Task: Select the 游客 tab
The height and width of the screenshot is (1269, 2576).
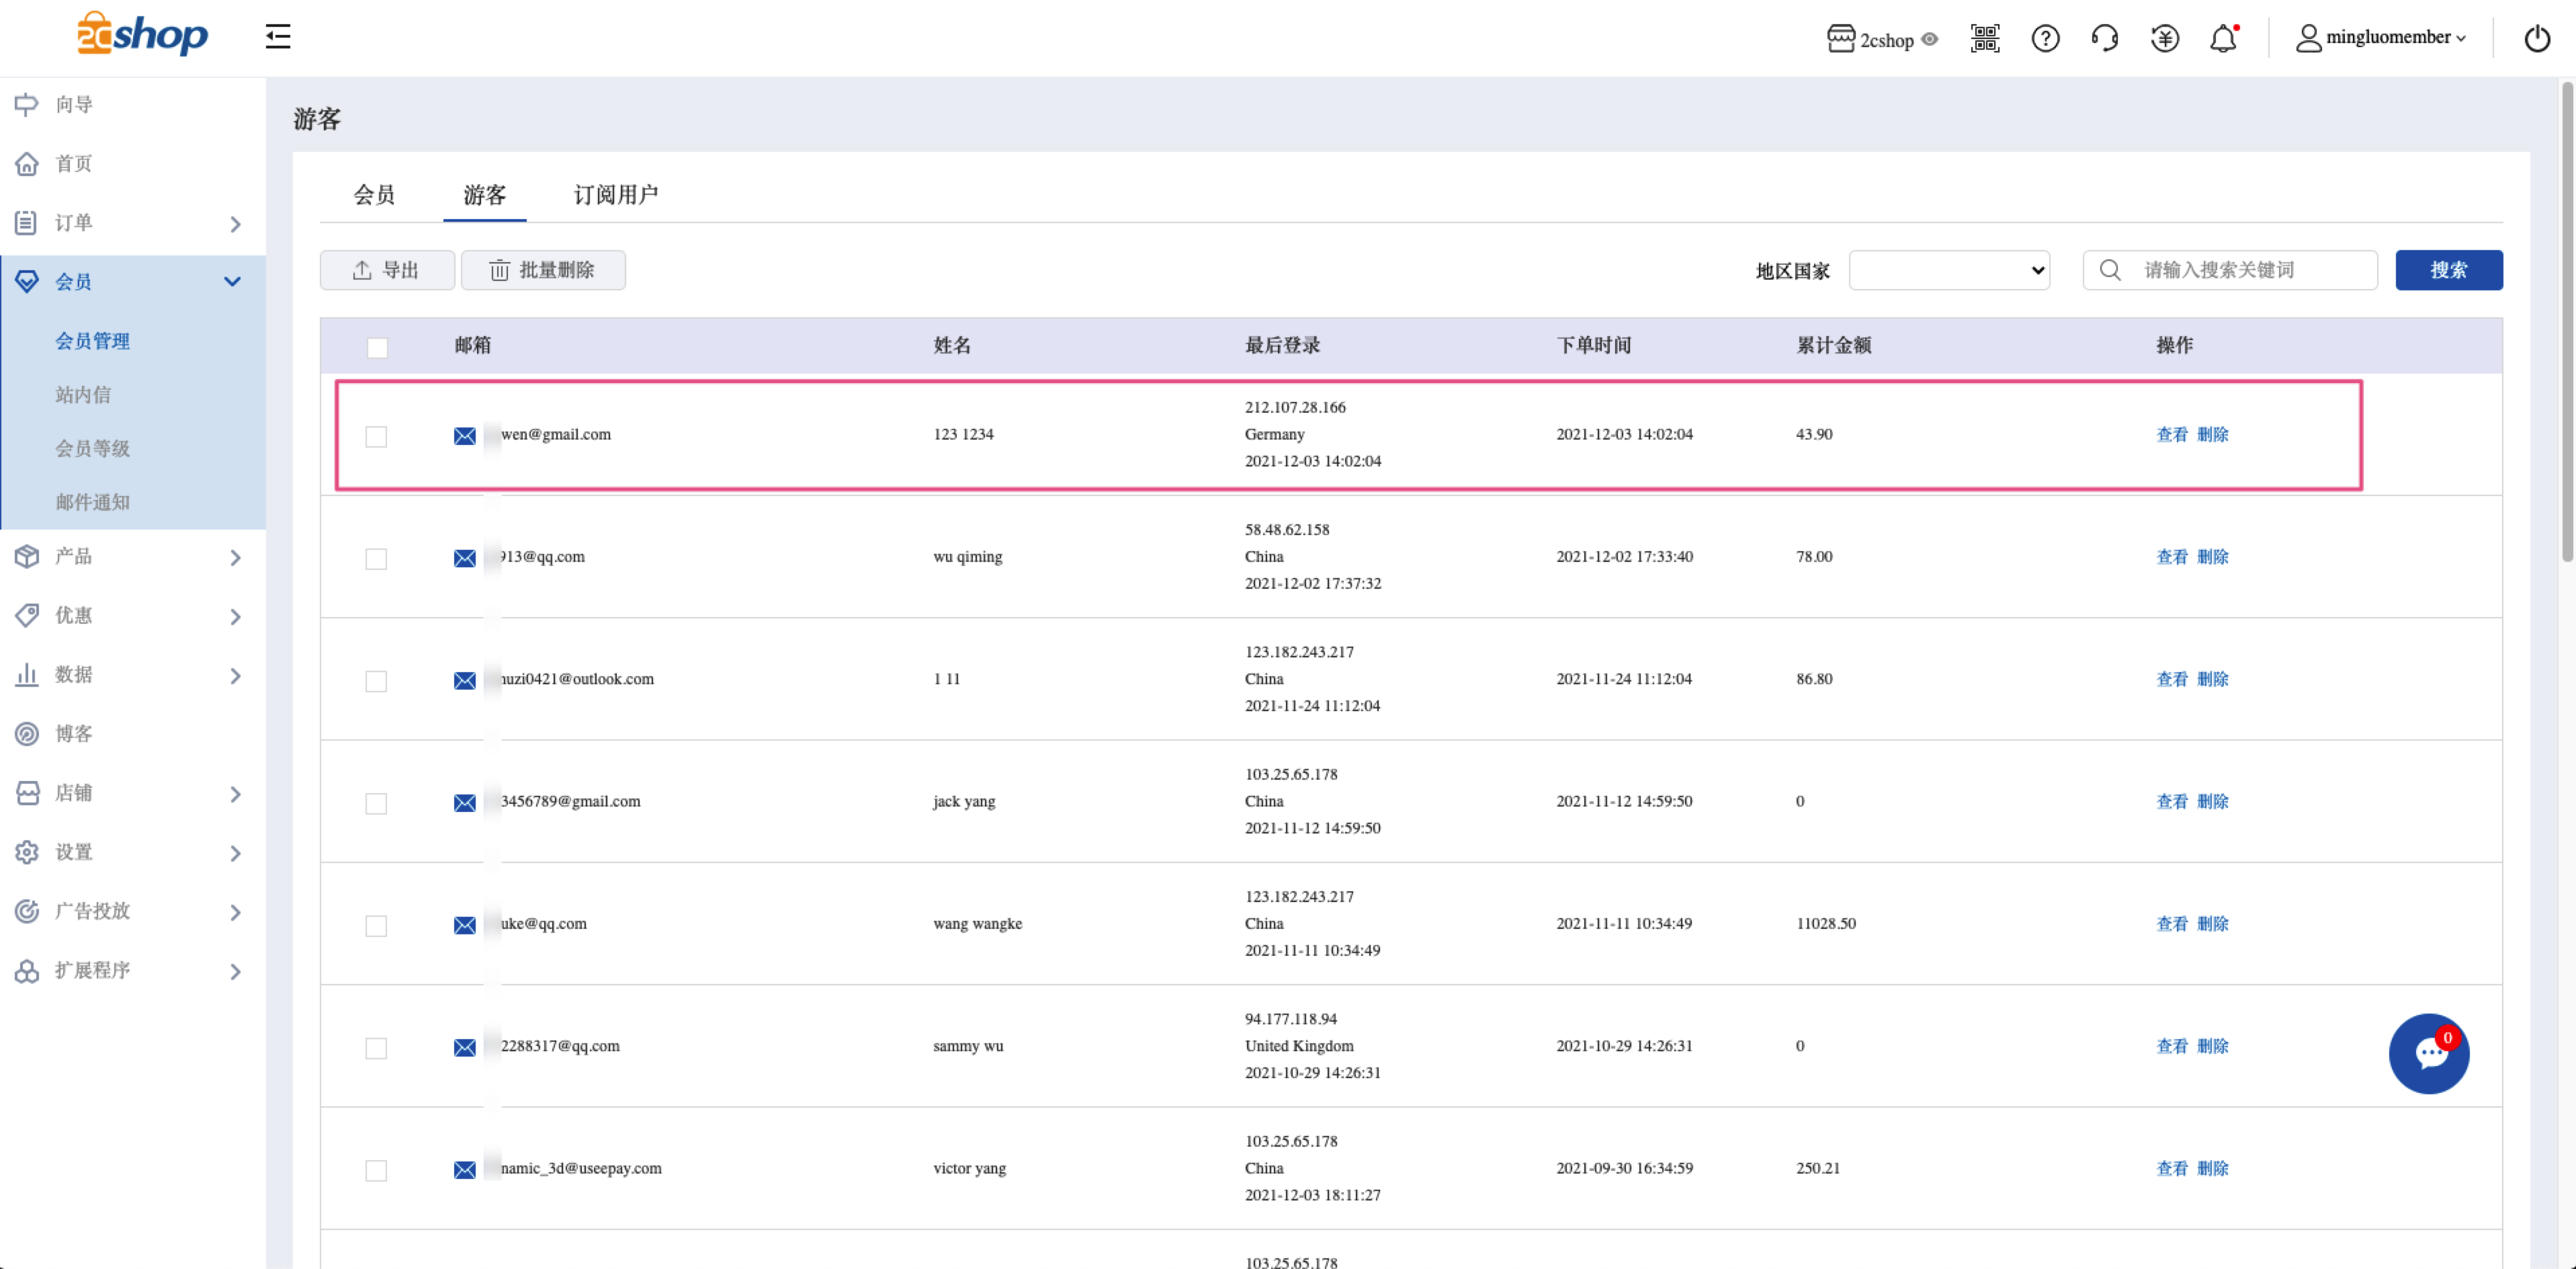Action: (x=485, y=195)
